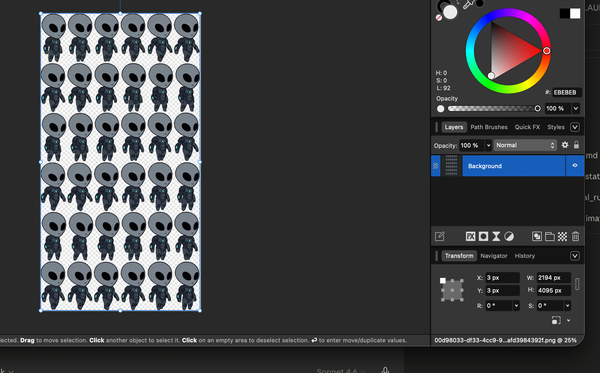Screen dimensions: 600x373
Task: Edit the X position field
Action: 502,278
